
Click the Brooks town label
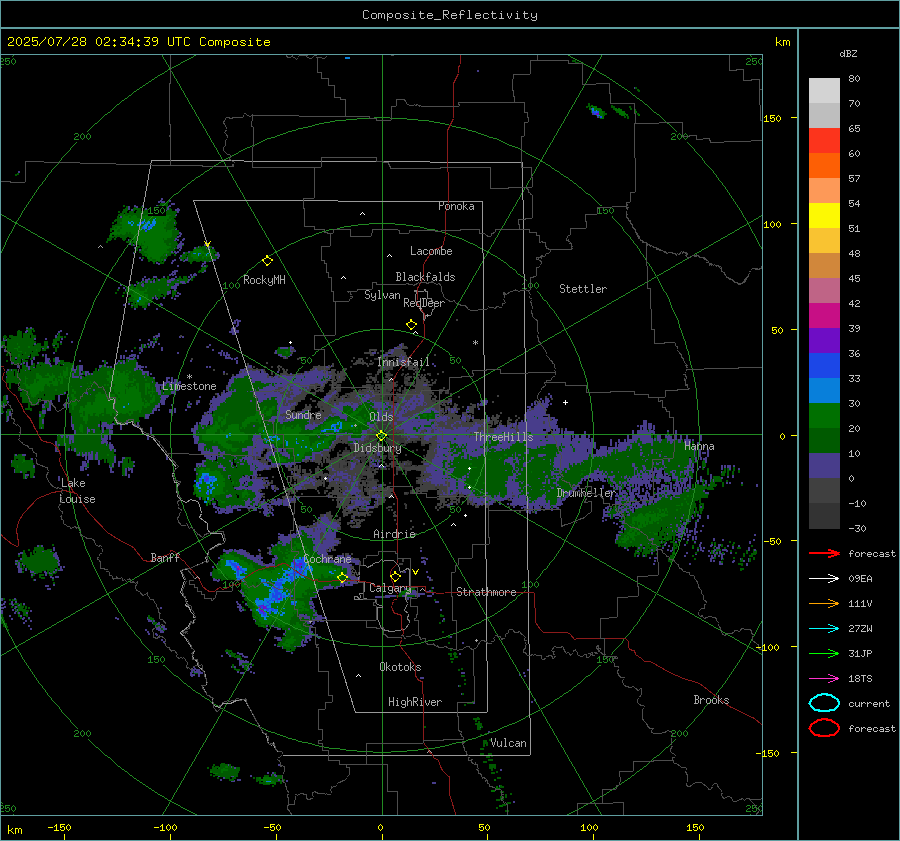coord(711,700)
